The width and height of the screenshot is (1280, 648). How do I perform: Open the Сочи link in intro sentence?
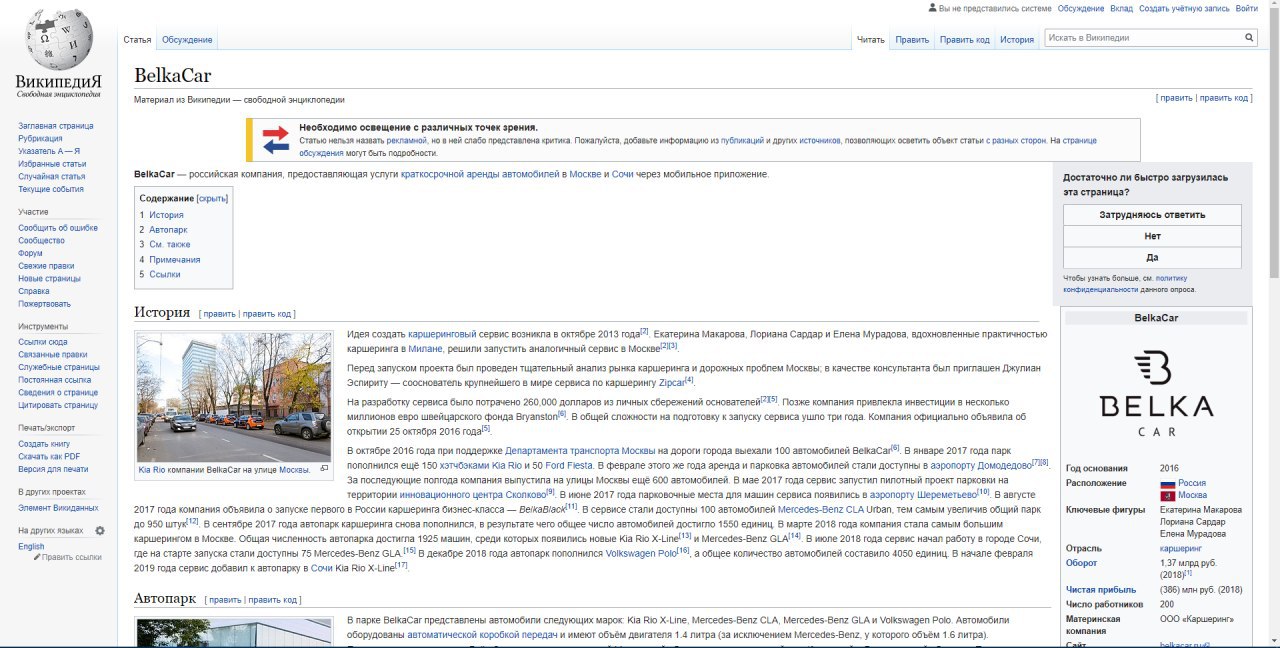tap(622, 174)
